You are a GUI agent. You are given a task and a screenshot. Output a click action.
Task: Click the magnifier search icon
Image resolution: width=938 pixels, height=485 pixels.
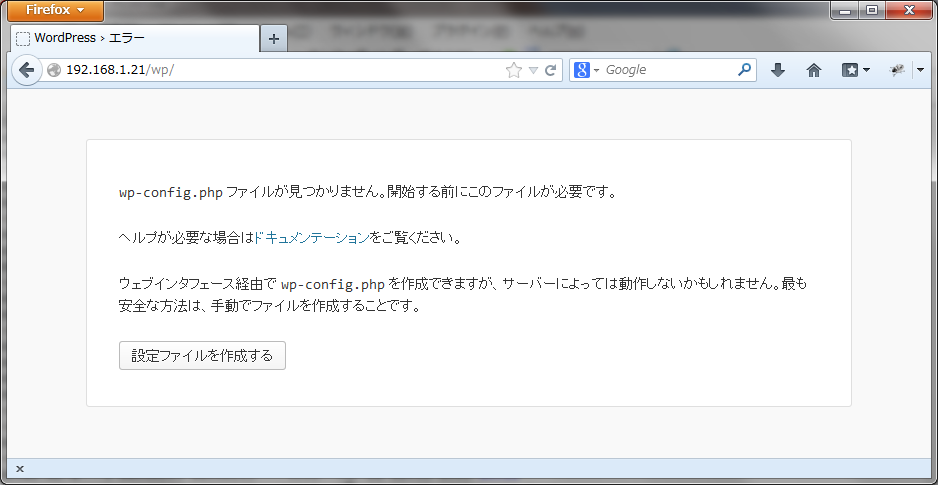tap(744, 70)
